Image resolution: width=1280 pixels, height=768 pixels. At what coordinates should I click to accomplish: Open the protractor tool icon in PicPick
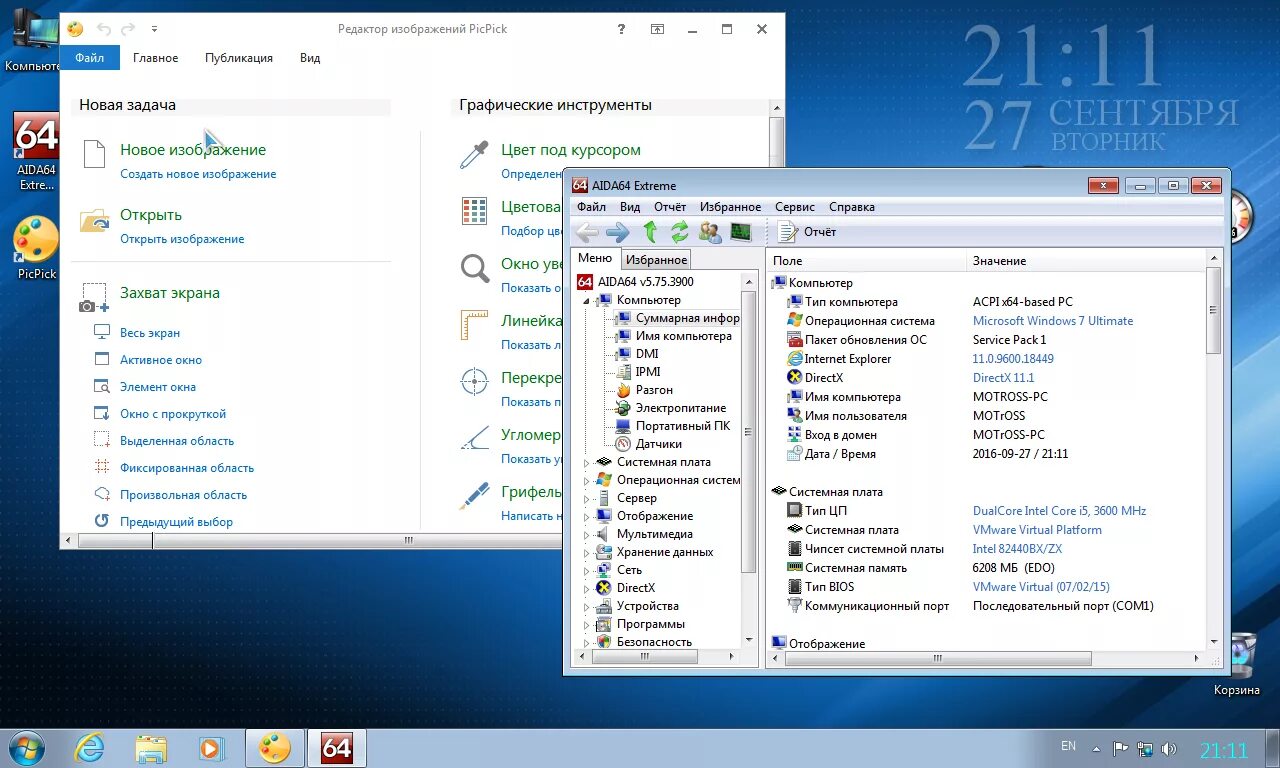click(x=474, y=439)
